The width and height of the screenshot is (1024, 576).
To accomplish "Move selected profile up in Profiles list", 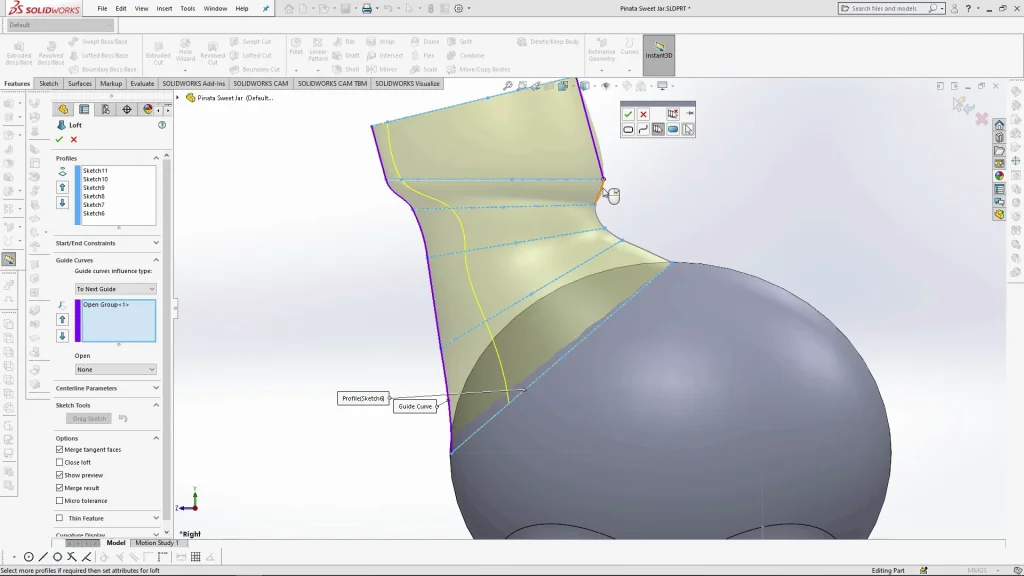I will (x=63, y=187).
